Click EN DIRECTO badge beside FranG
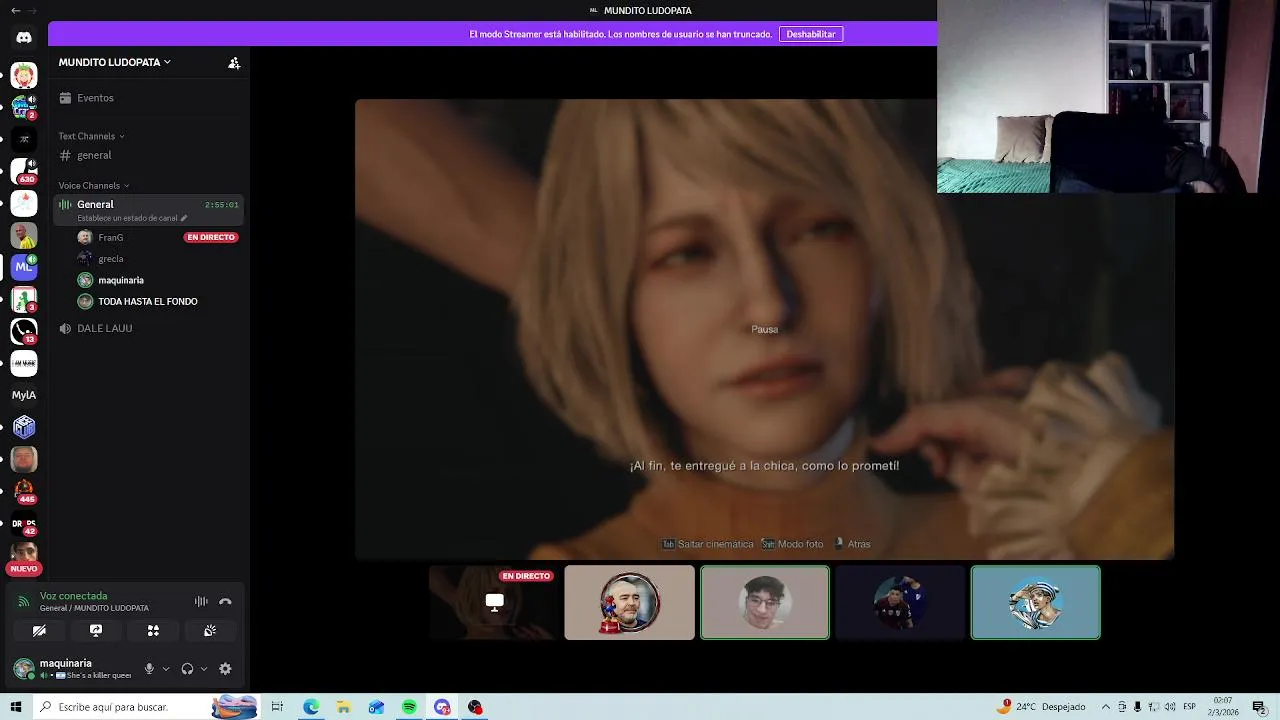The height and width of the screenshot is (720, 1280). point(211,237)
